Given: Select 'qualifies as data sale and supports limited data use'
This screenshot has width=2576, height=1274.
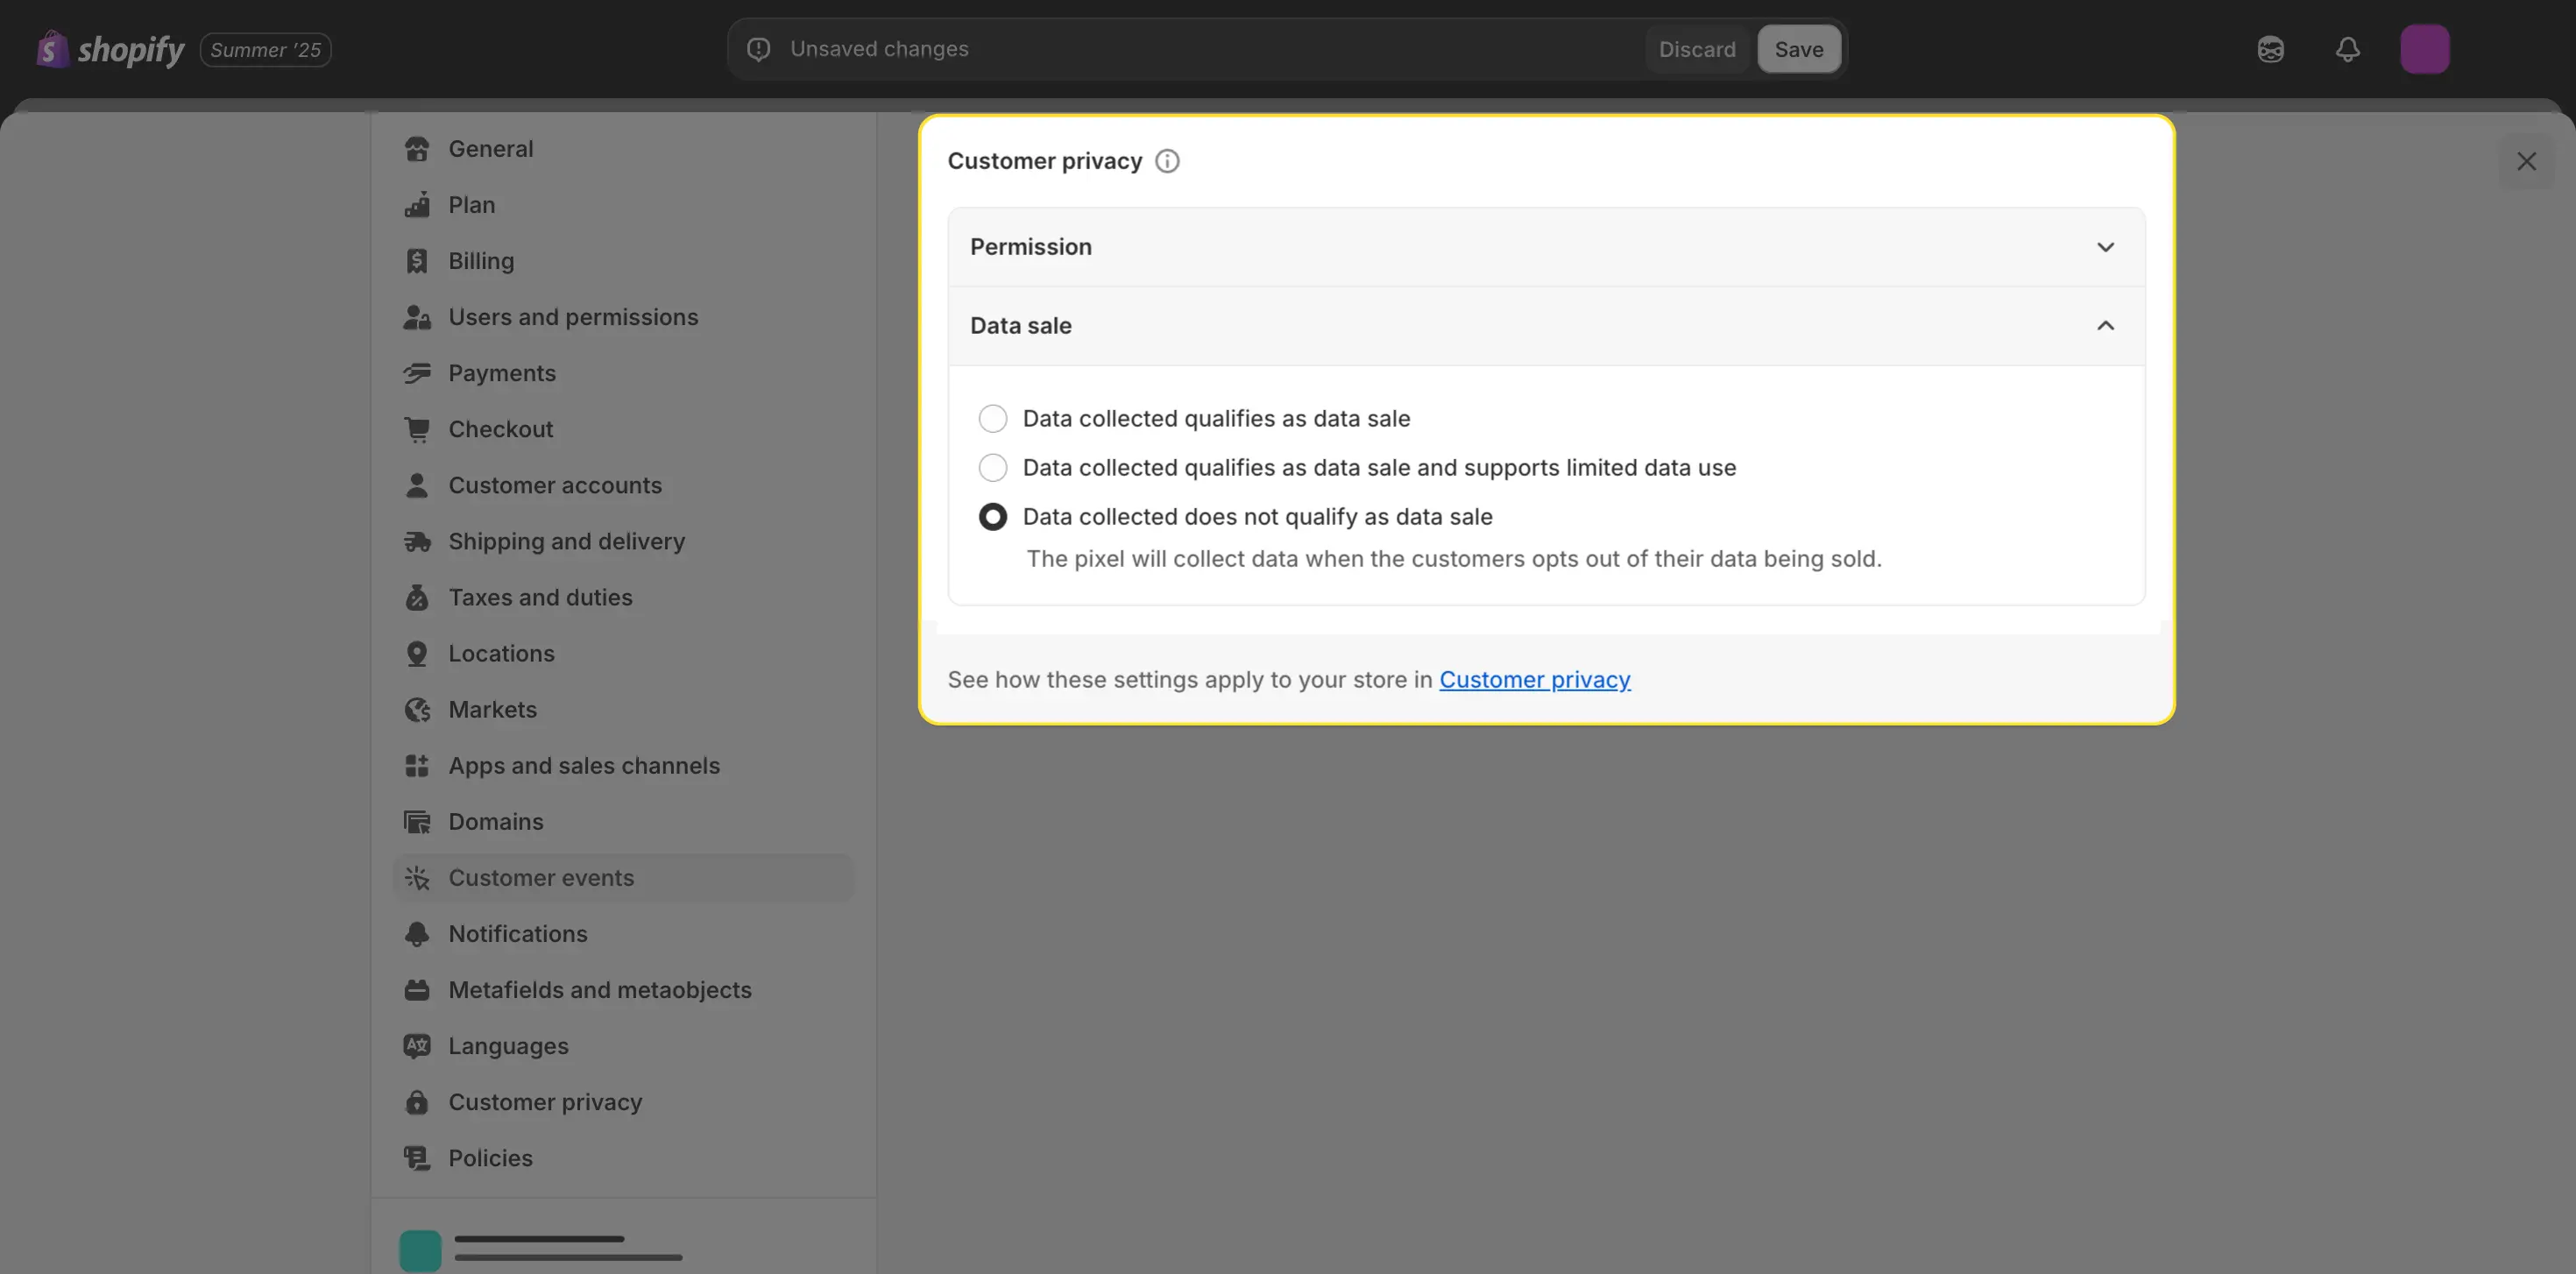Looking at the screenshot, I should 993,467.
